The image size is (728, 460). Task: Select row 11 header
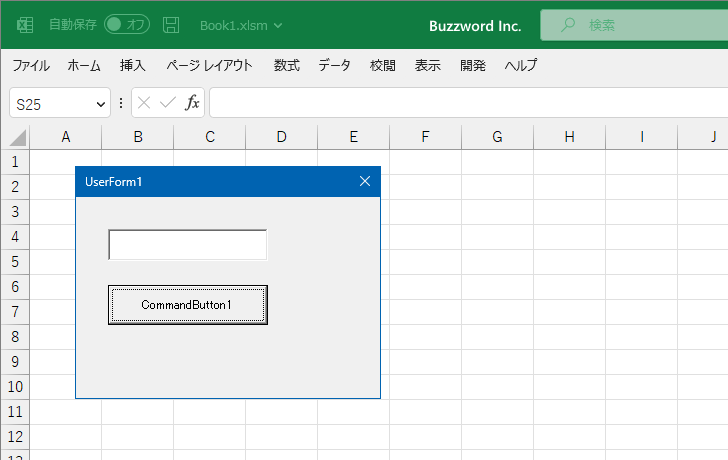[x=15, y=412]
